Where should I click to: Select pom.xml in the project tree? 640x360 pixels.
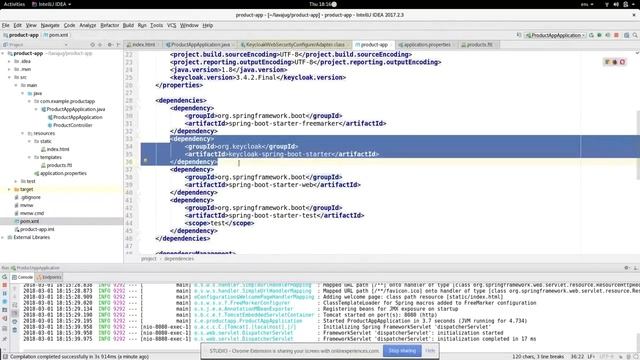[x=29, y=221]
